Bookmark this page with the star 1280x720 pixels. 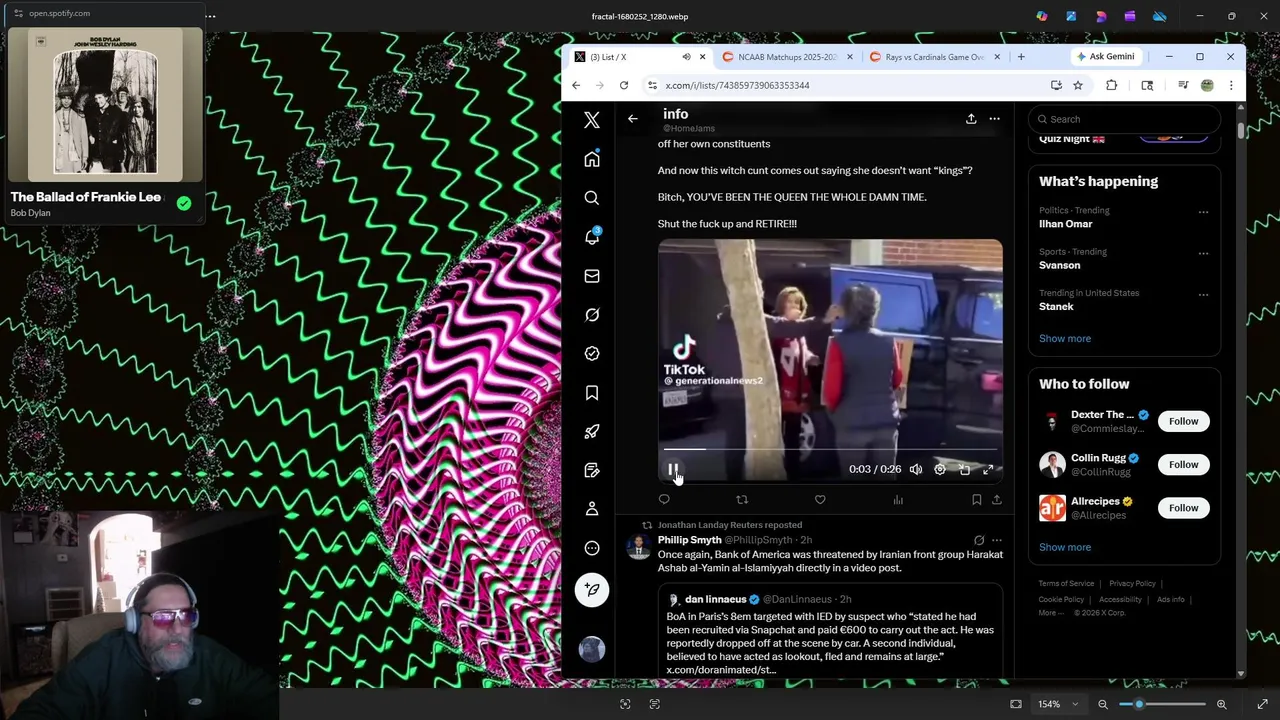(x=1078, y=85)
